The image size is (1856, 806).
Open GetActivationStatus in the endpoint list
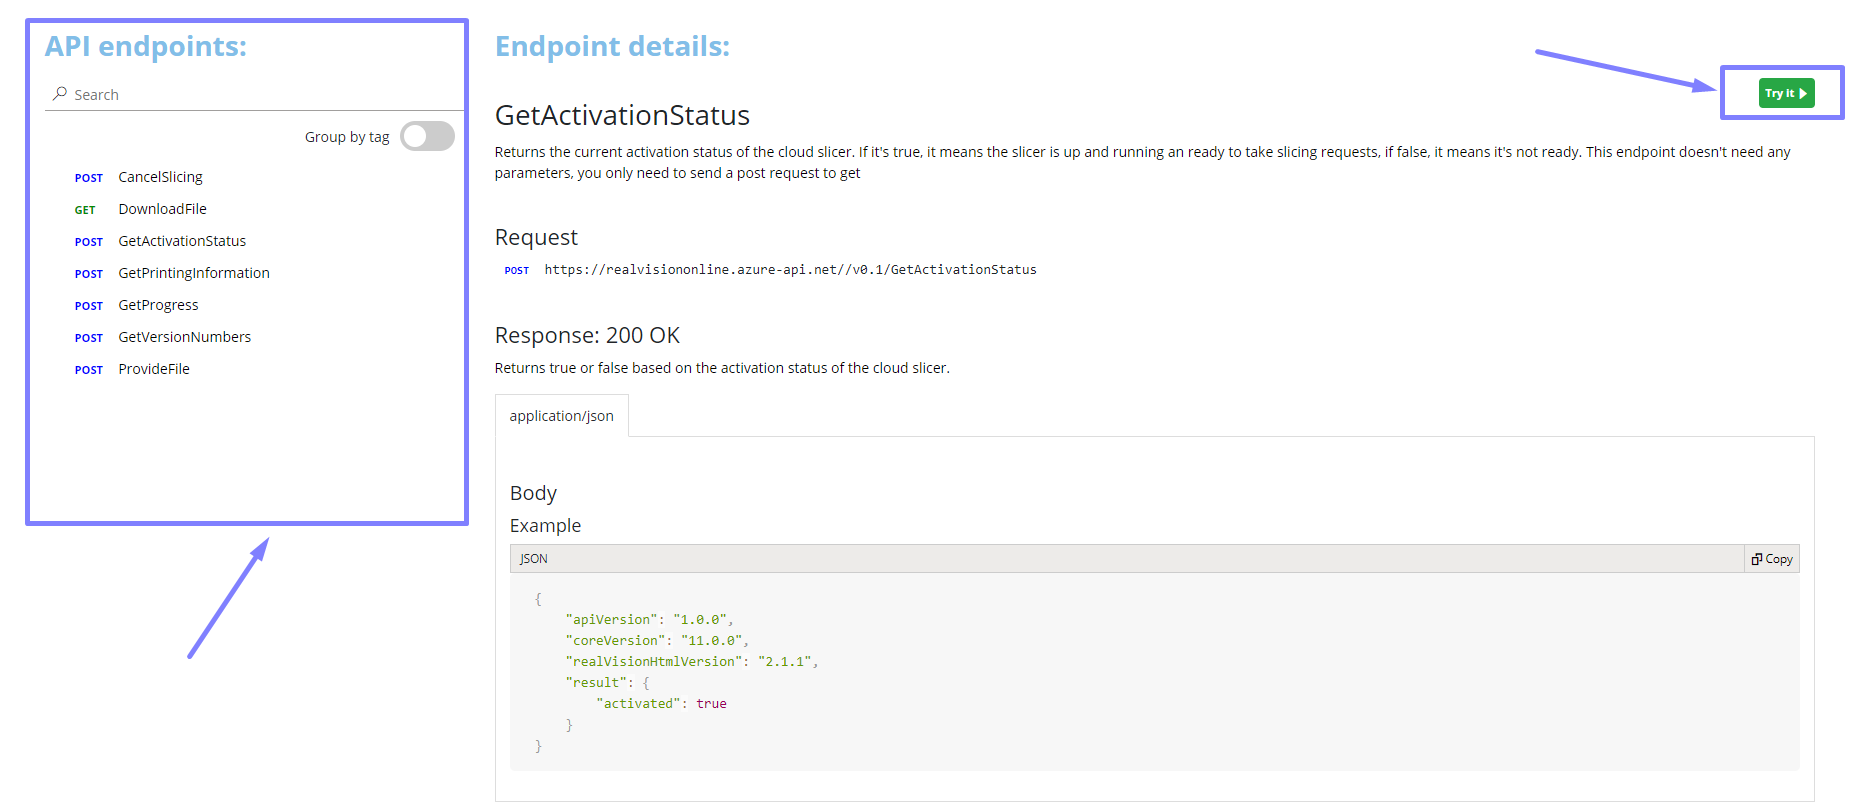pyautogui.click(x=182, y=241)
